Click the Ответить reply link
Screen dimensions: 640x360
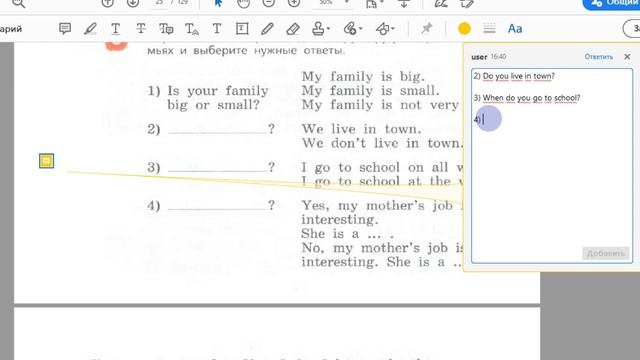pyautogui.click(x=598, y=57)
